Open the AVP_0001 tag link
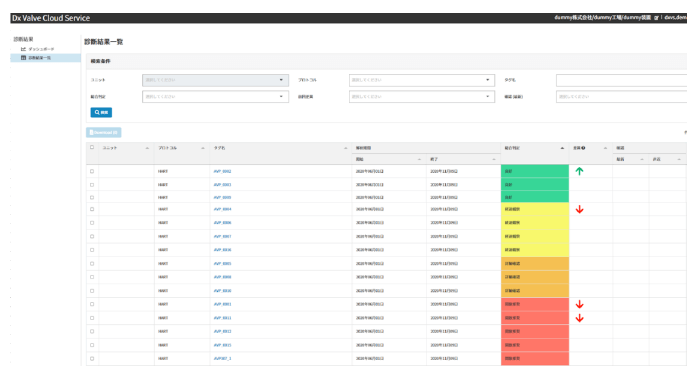This screenshot has height=379, width=697. [222, 304]
